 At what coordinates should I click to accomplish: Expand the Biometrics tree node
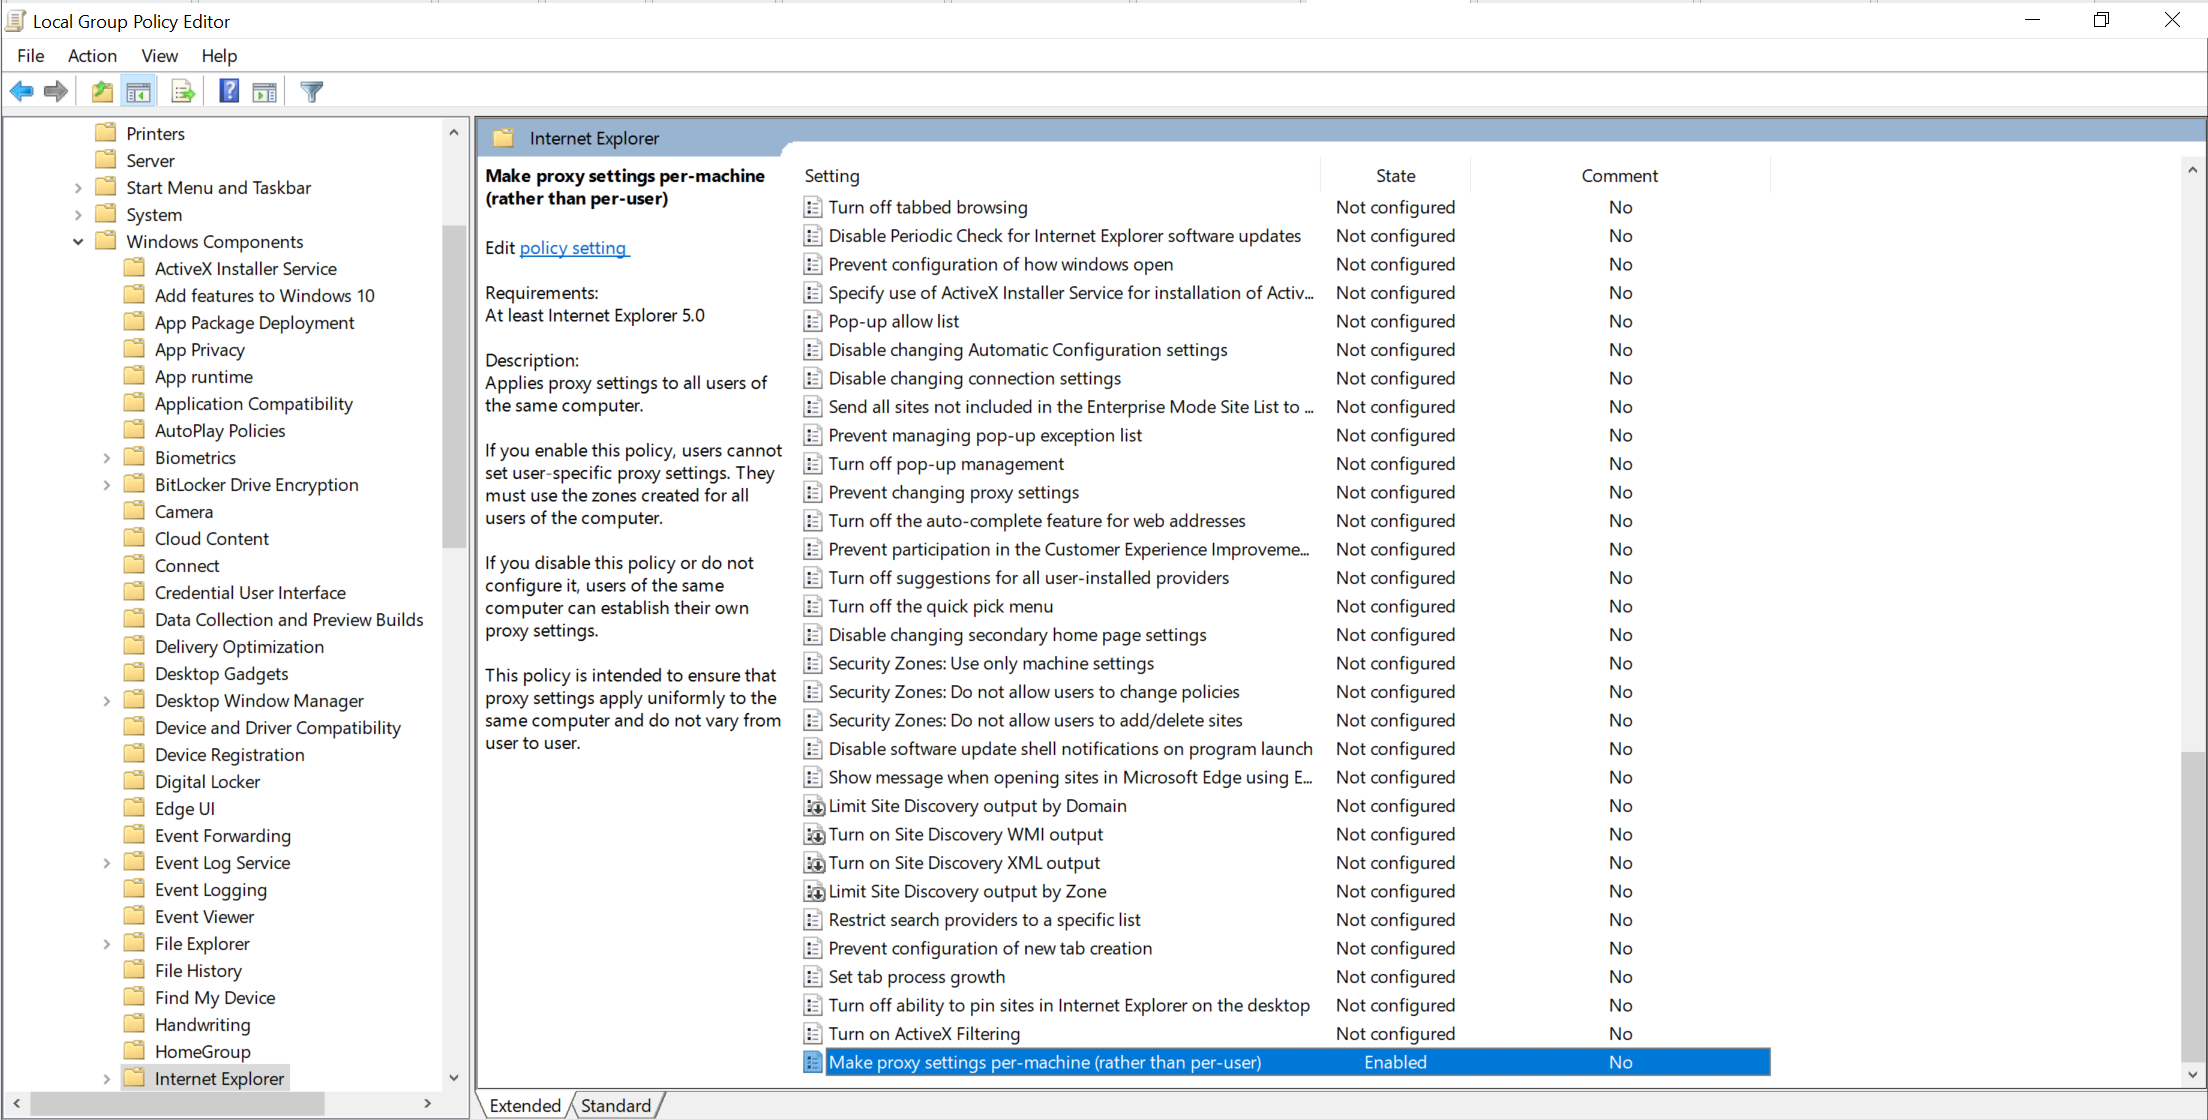click(x=107, y=457)
